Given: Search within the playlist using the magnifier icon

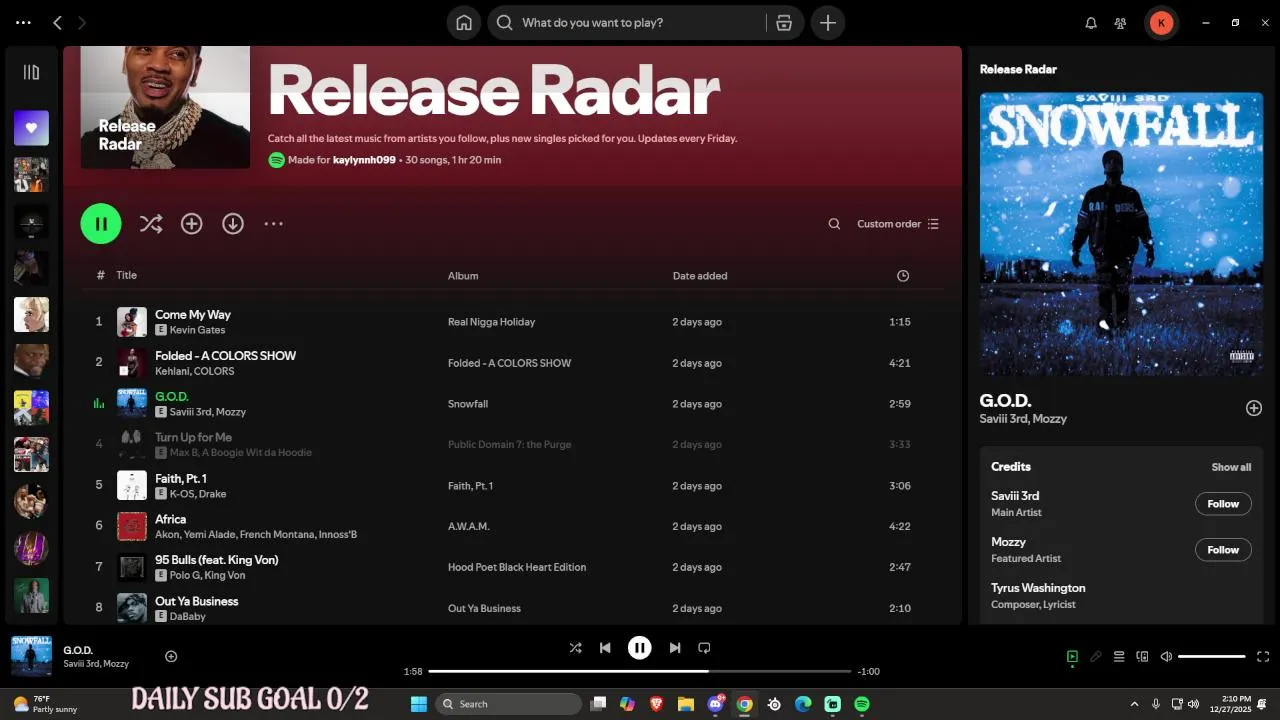Looking at the screenshot, I should [x=834, y=224].
